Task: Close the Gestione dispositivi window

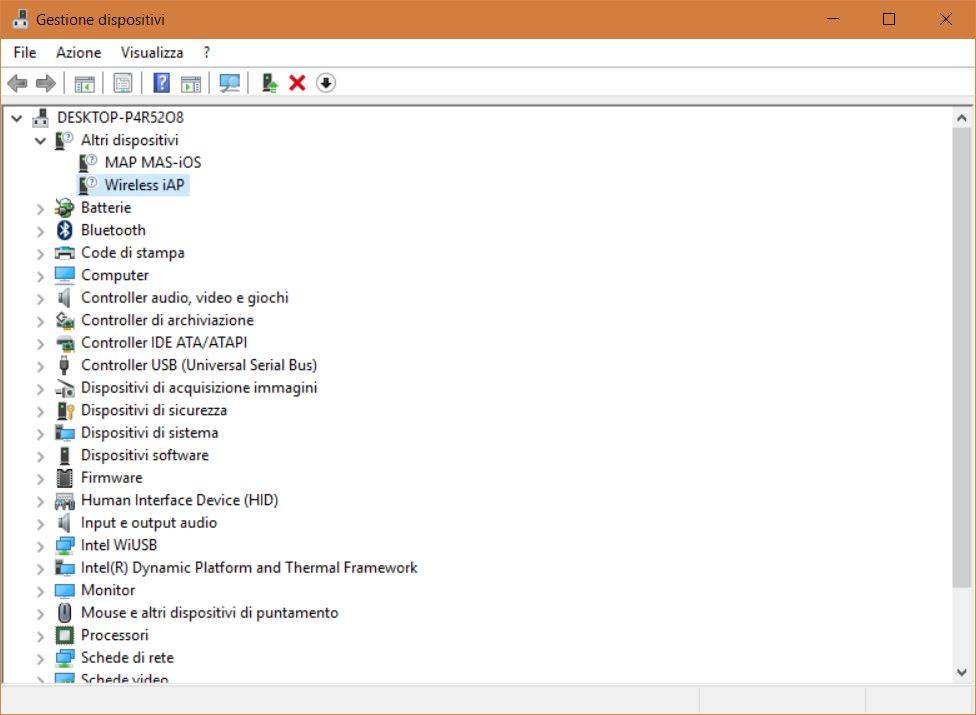Action: pos(946,19)
